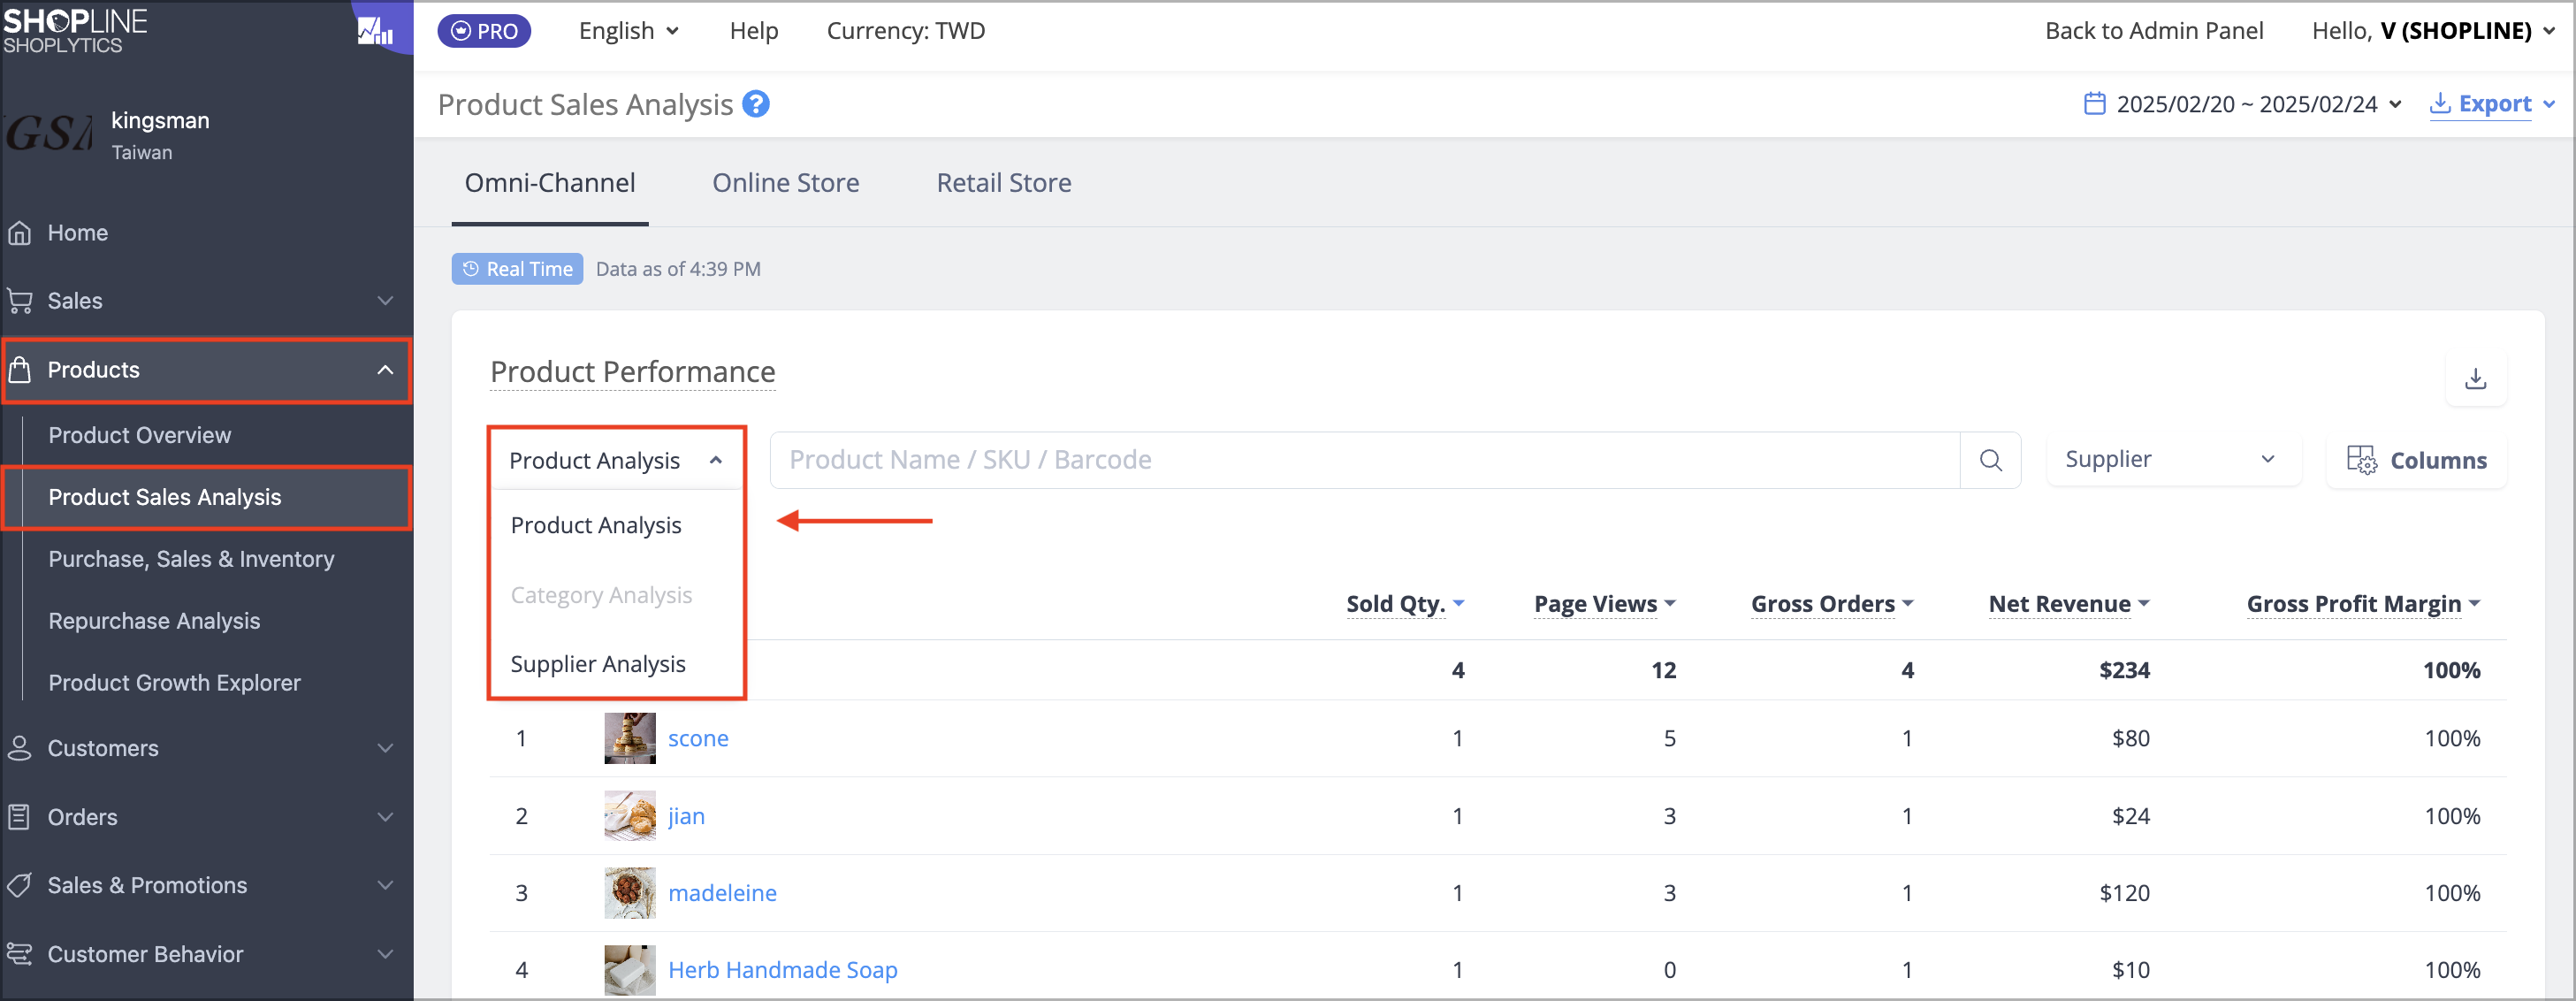Screen dimensions: 2576x1001
Task: Expand the Sales & Promotions chevron
Action: tap(385, 885)
